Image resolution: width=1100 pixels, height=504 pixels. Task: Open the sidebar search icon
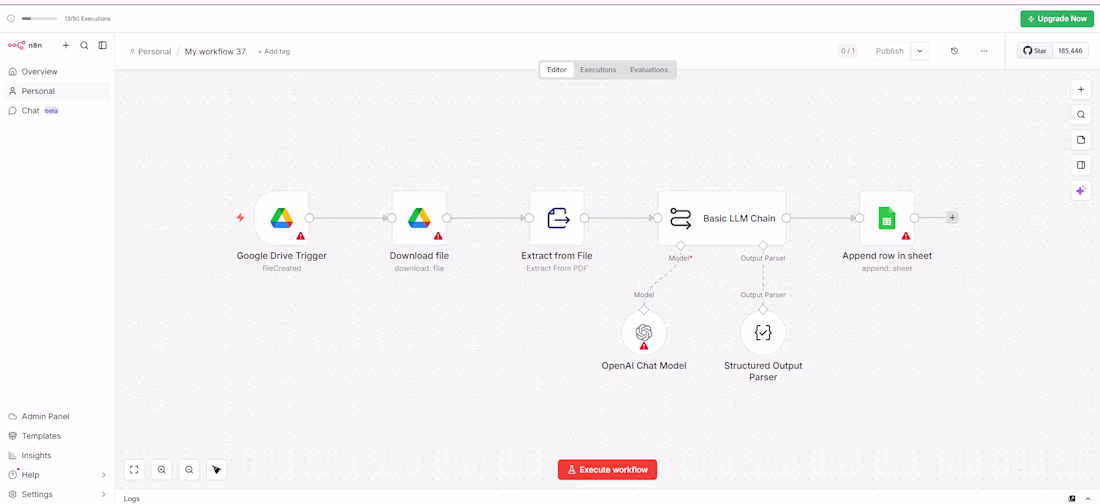coord(84,45)
